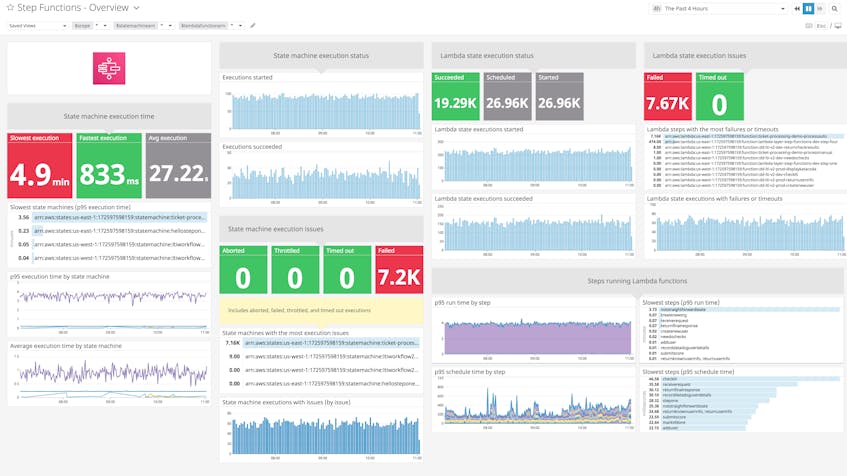Click the State machine execution status header
Image resolution: width=847 pixels, height=476 pixels.
321,56
